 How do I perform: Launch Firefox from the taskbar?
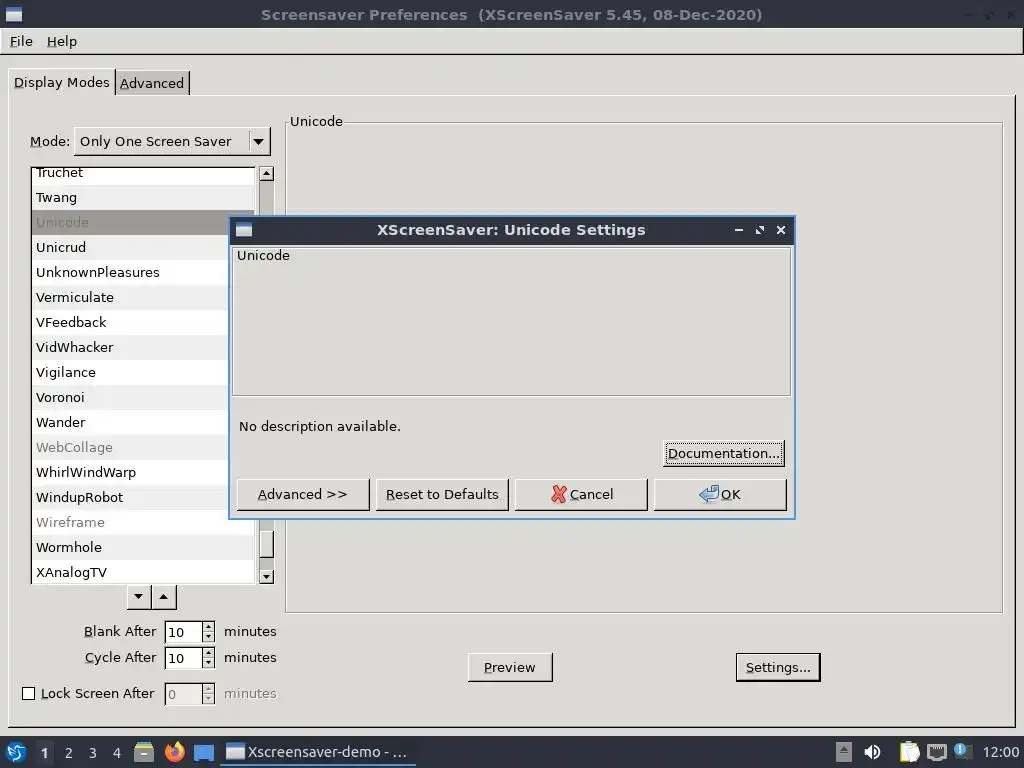[x=174, y=752]
